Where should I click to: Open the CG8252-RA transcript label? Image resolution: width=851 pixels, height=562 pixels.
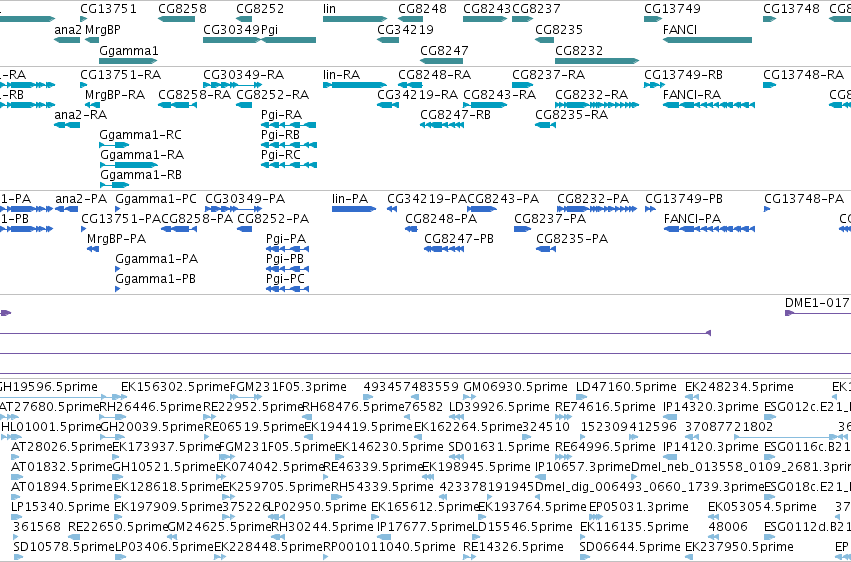coord(272,94)
